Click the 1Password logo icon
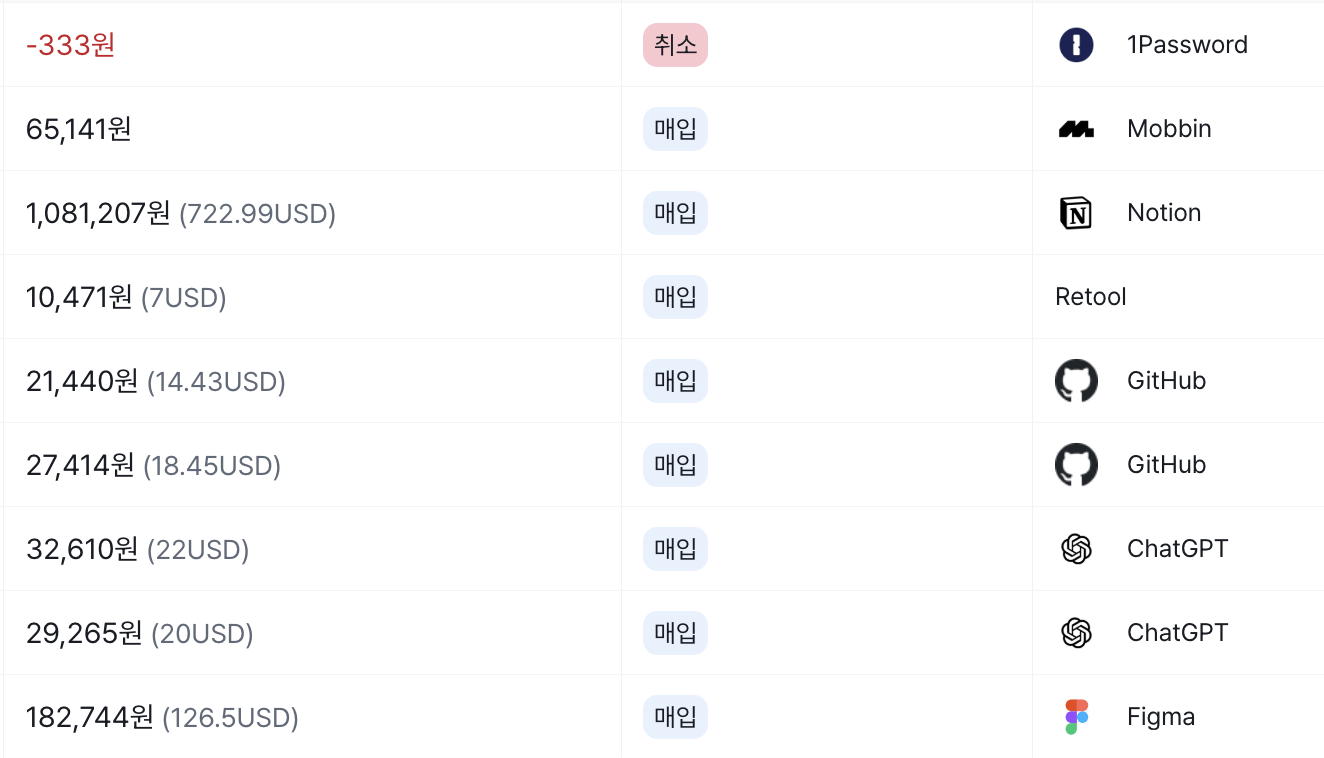The image size is (1324, 758). tap(1076, 45)
